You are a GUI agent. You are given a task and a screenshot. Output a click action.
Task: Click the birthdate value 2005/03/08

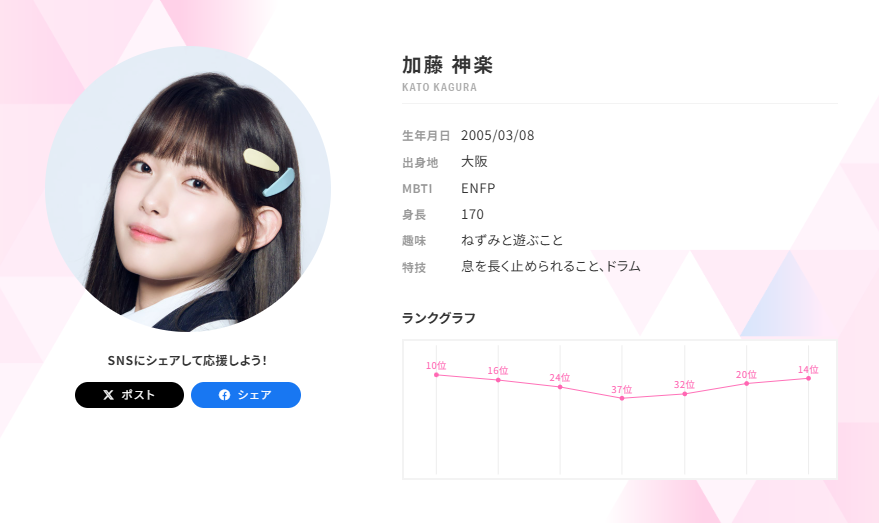coord(498,136)
